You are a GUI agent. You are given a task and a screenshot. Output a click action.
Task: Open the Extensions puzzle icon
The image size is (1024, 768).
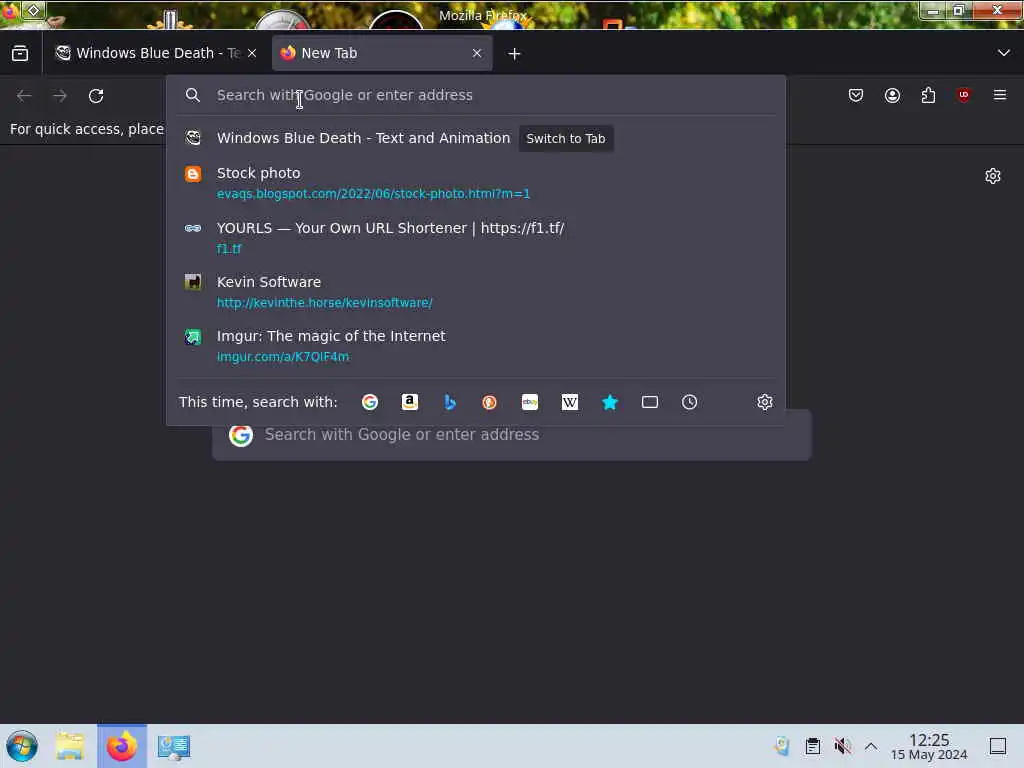point(928,95)
